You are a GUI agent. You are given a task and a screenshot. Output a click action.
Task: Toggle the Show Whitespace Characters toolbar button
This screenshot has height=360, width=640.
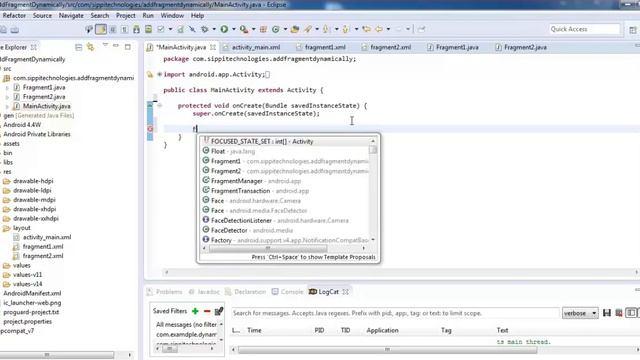click(x=124, y=29)
